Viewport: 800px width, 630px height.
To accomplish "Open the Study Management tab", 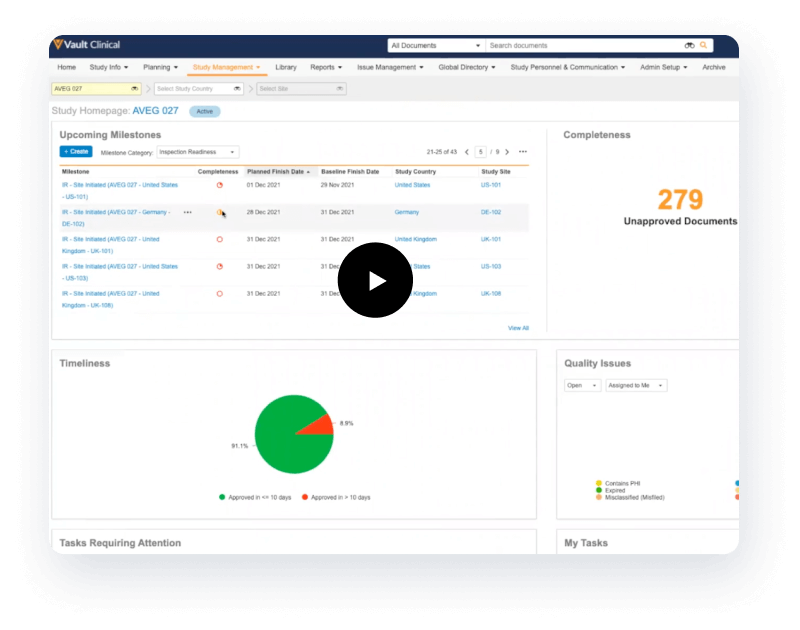I will [226, 67].
